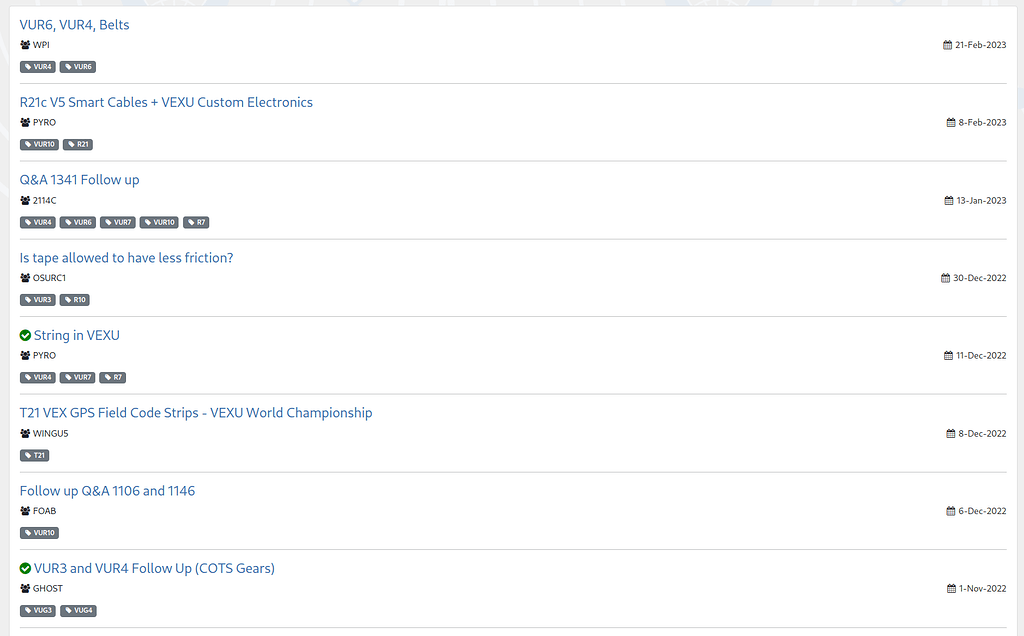This screenshot has height=636, width=1024.
Task: Filter by the T21 tag
Action: pyautogui.click(x=35, y=455)
